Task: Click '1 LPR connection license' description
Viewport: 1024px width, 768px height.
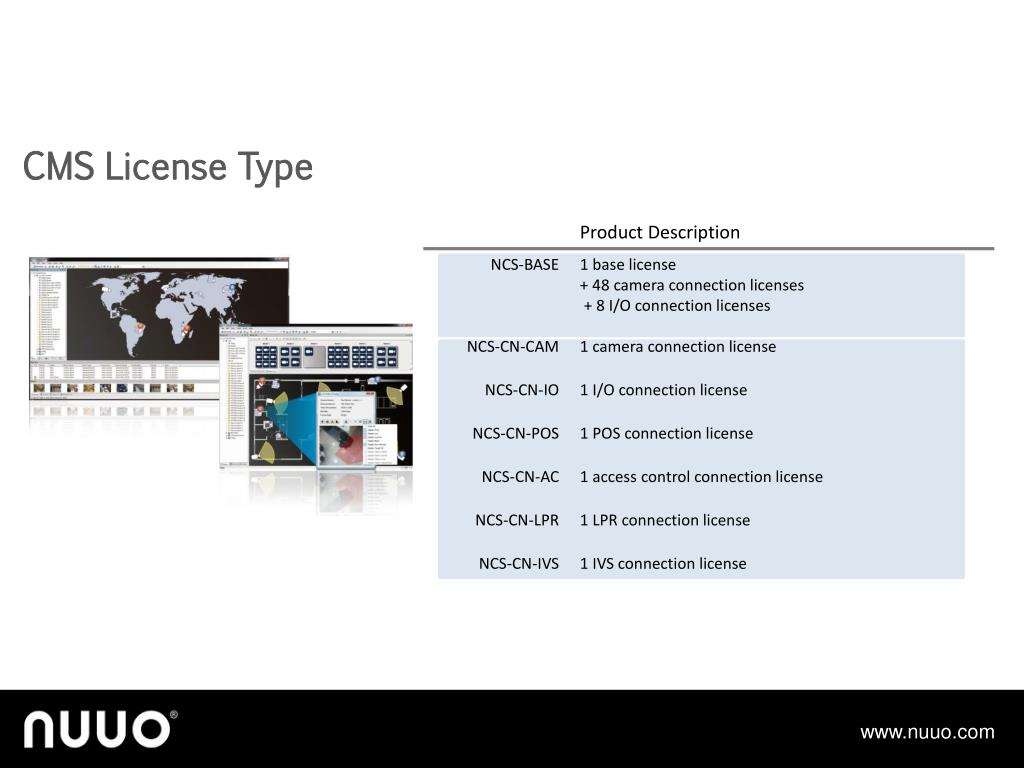Action: pos(665,520)
